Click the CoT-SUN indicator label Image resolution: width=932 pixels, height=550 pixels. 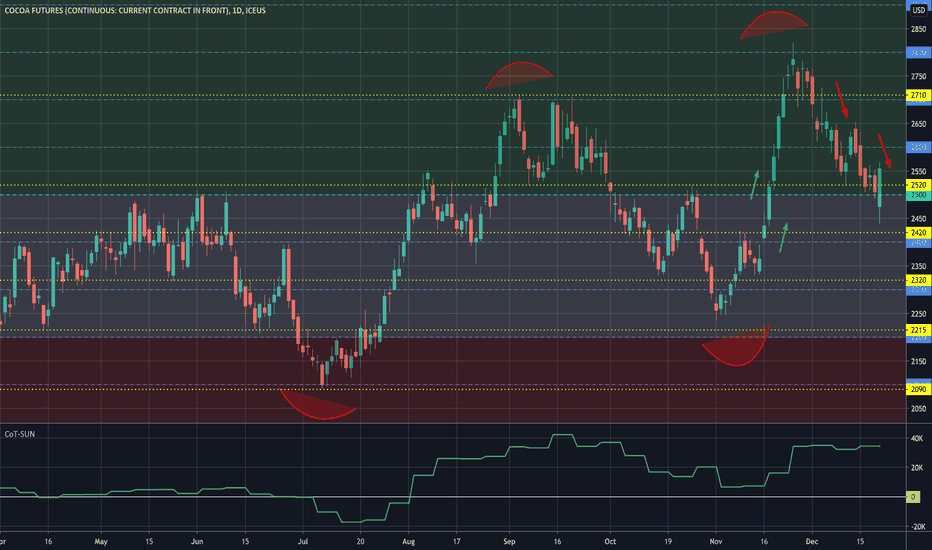pos(20,434)
